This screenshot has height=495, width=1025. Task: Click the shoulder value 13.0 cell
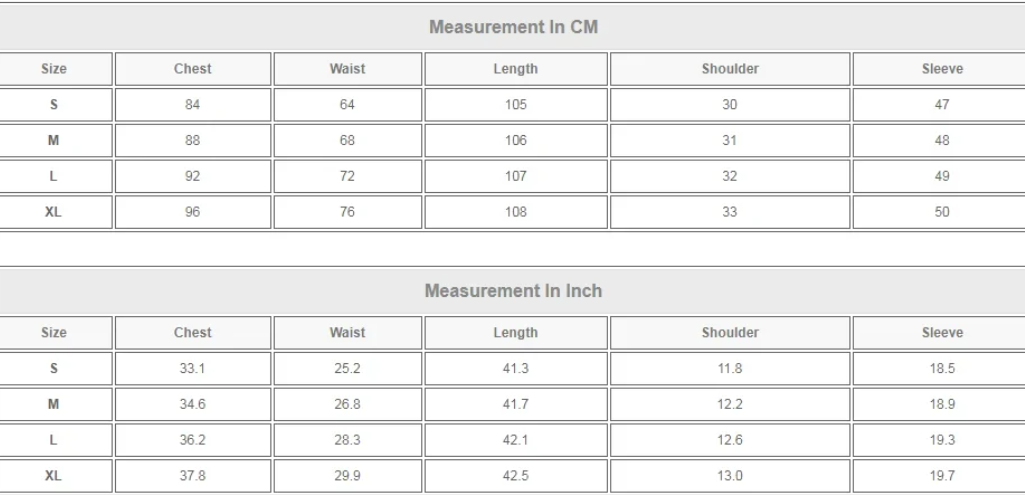[730, 476]
